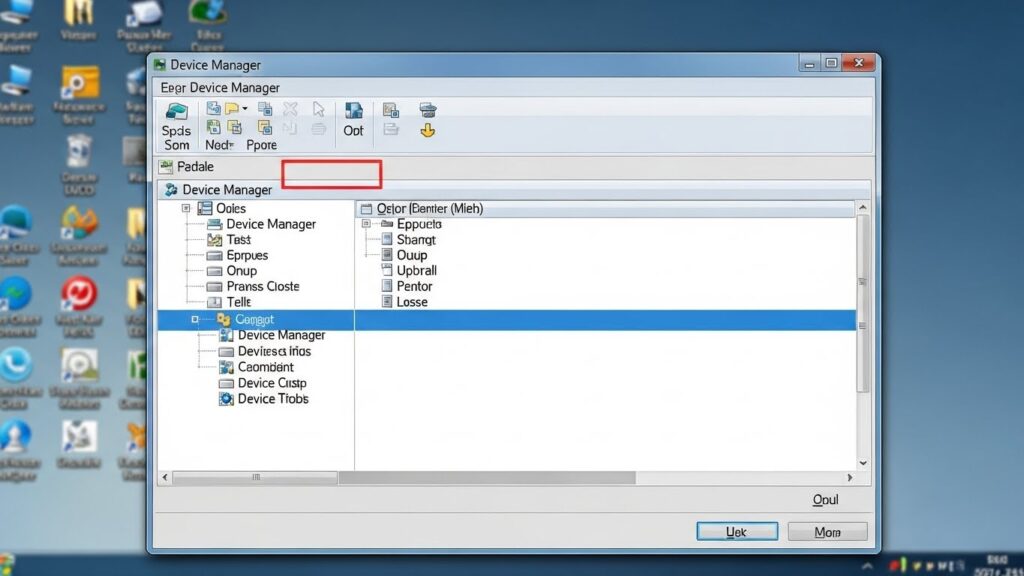Click the gear icon beside Device Tfobs

226,399
